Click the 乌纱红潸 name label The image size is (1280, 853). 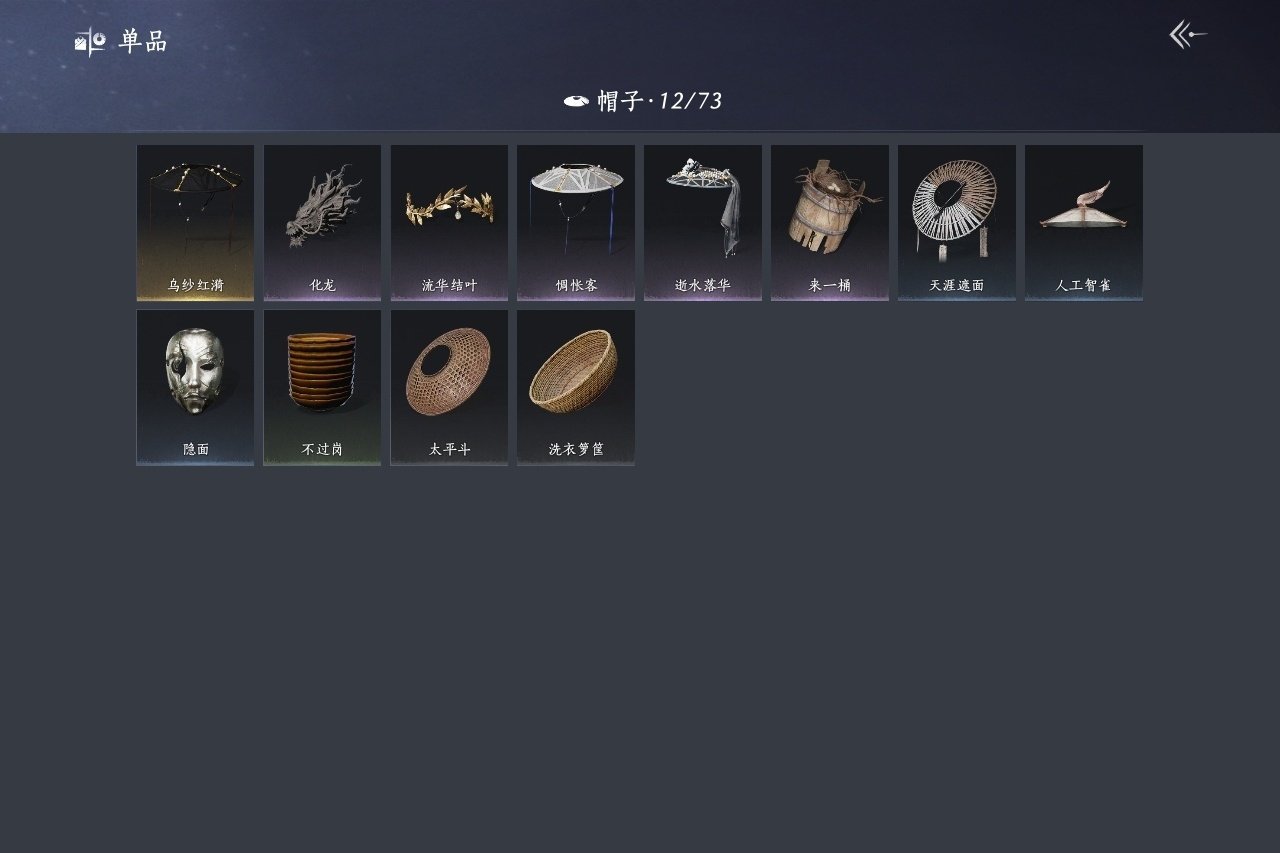pyautogui.click(x=195, y=285)
